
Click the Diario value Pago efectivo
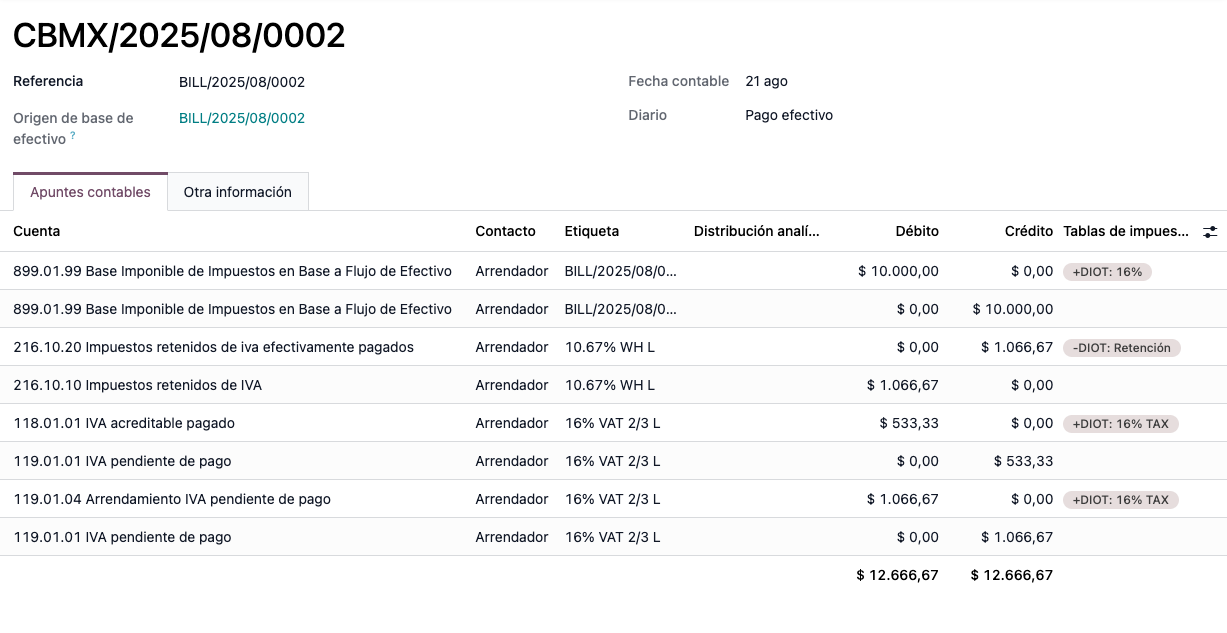tap(788, 115)
